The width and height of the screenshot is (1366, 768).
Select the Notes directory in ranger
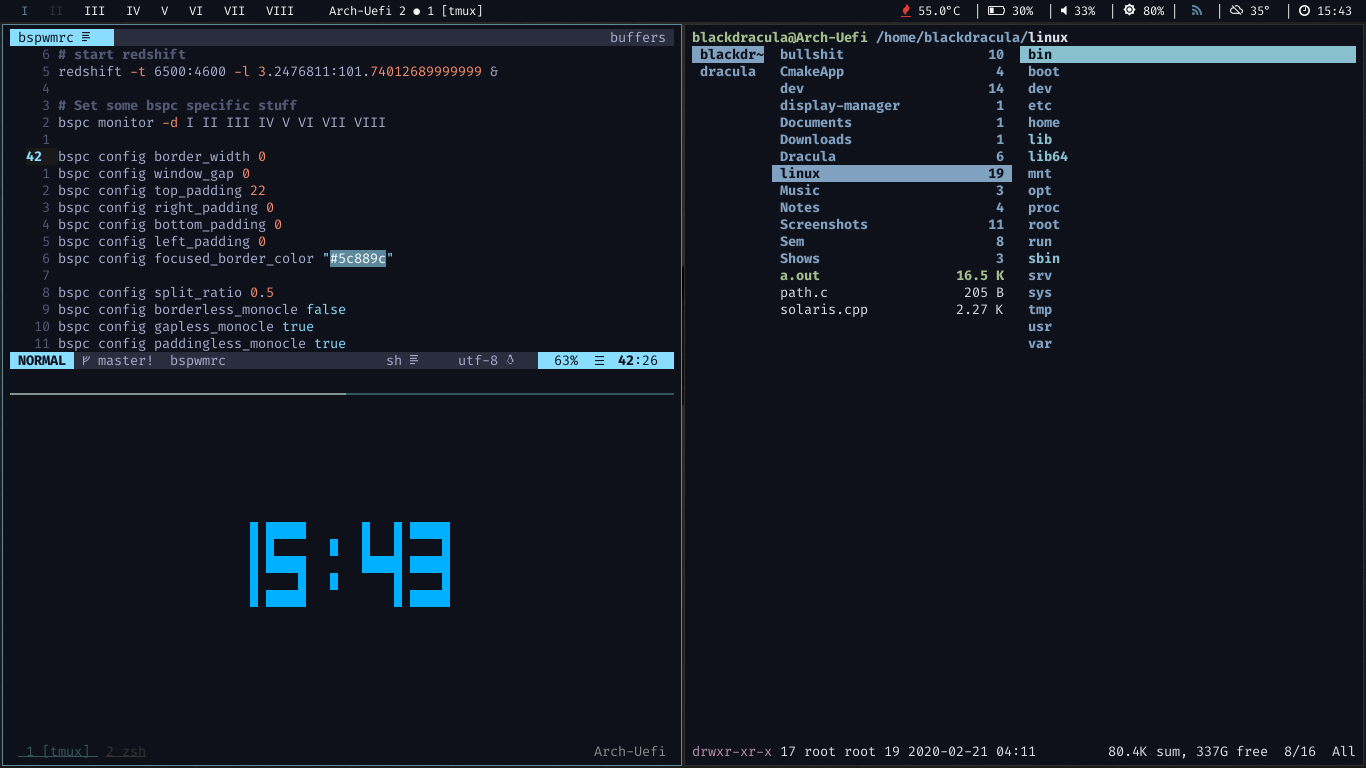pos(892,207)
